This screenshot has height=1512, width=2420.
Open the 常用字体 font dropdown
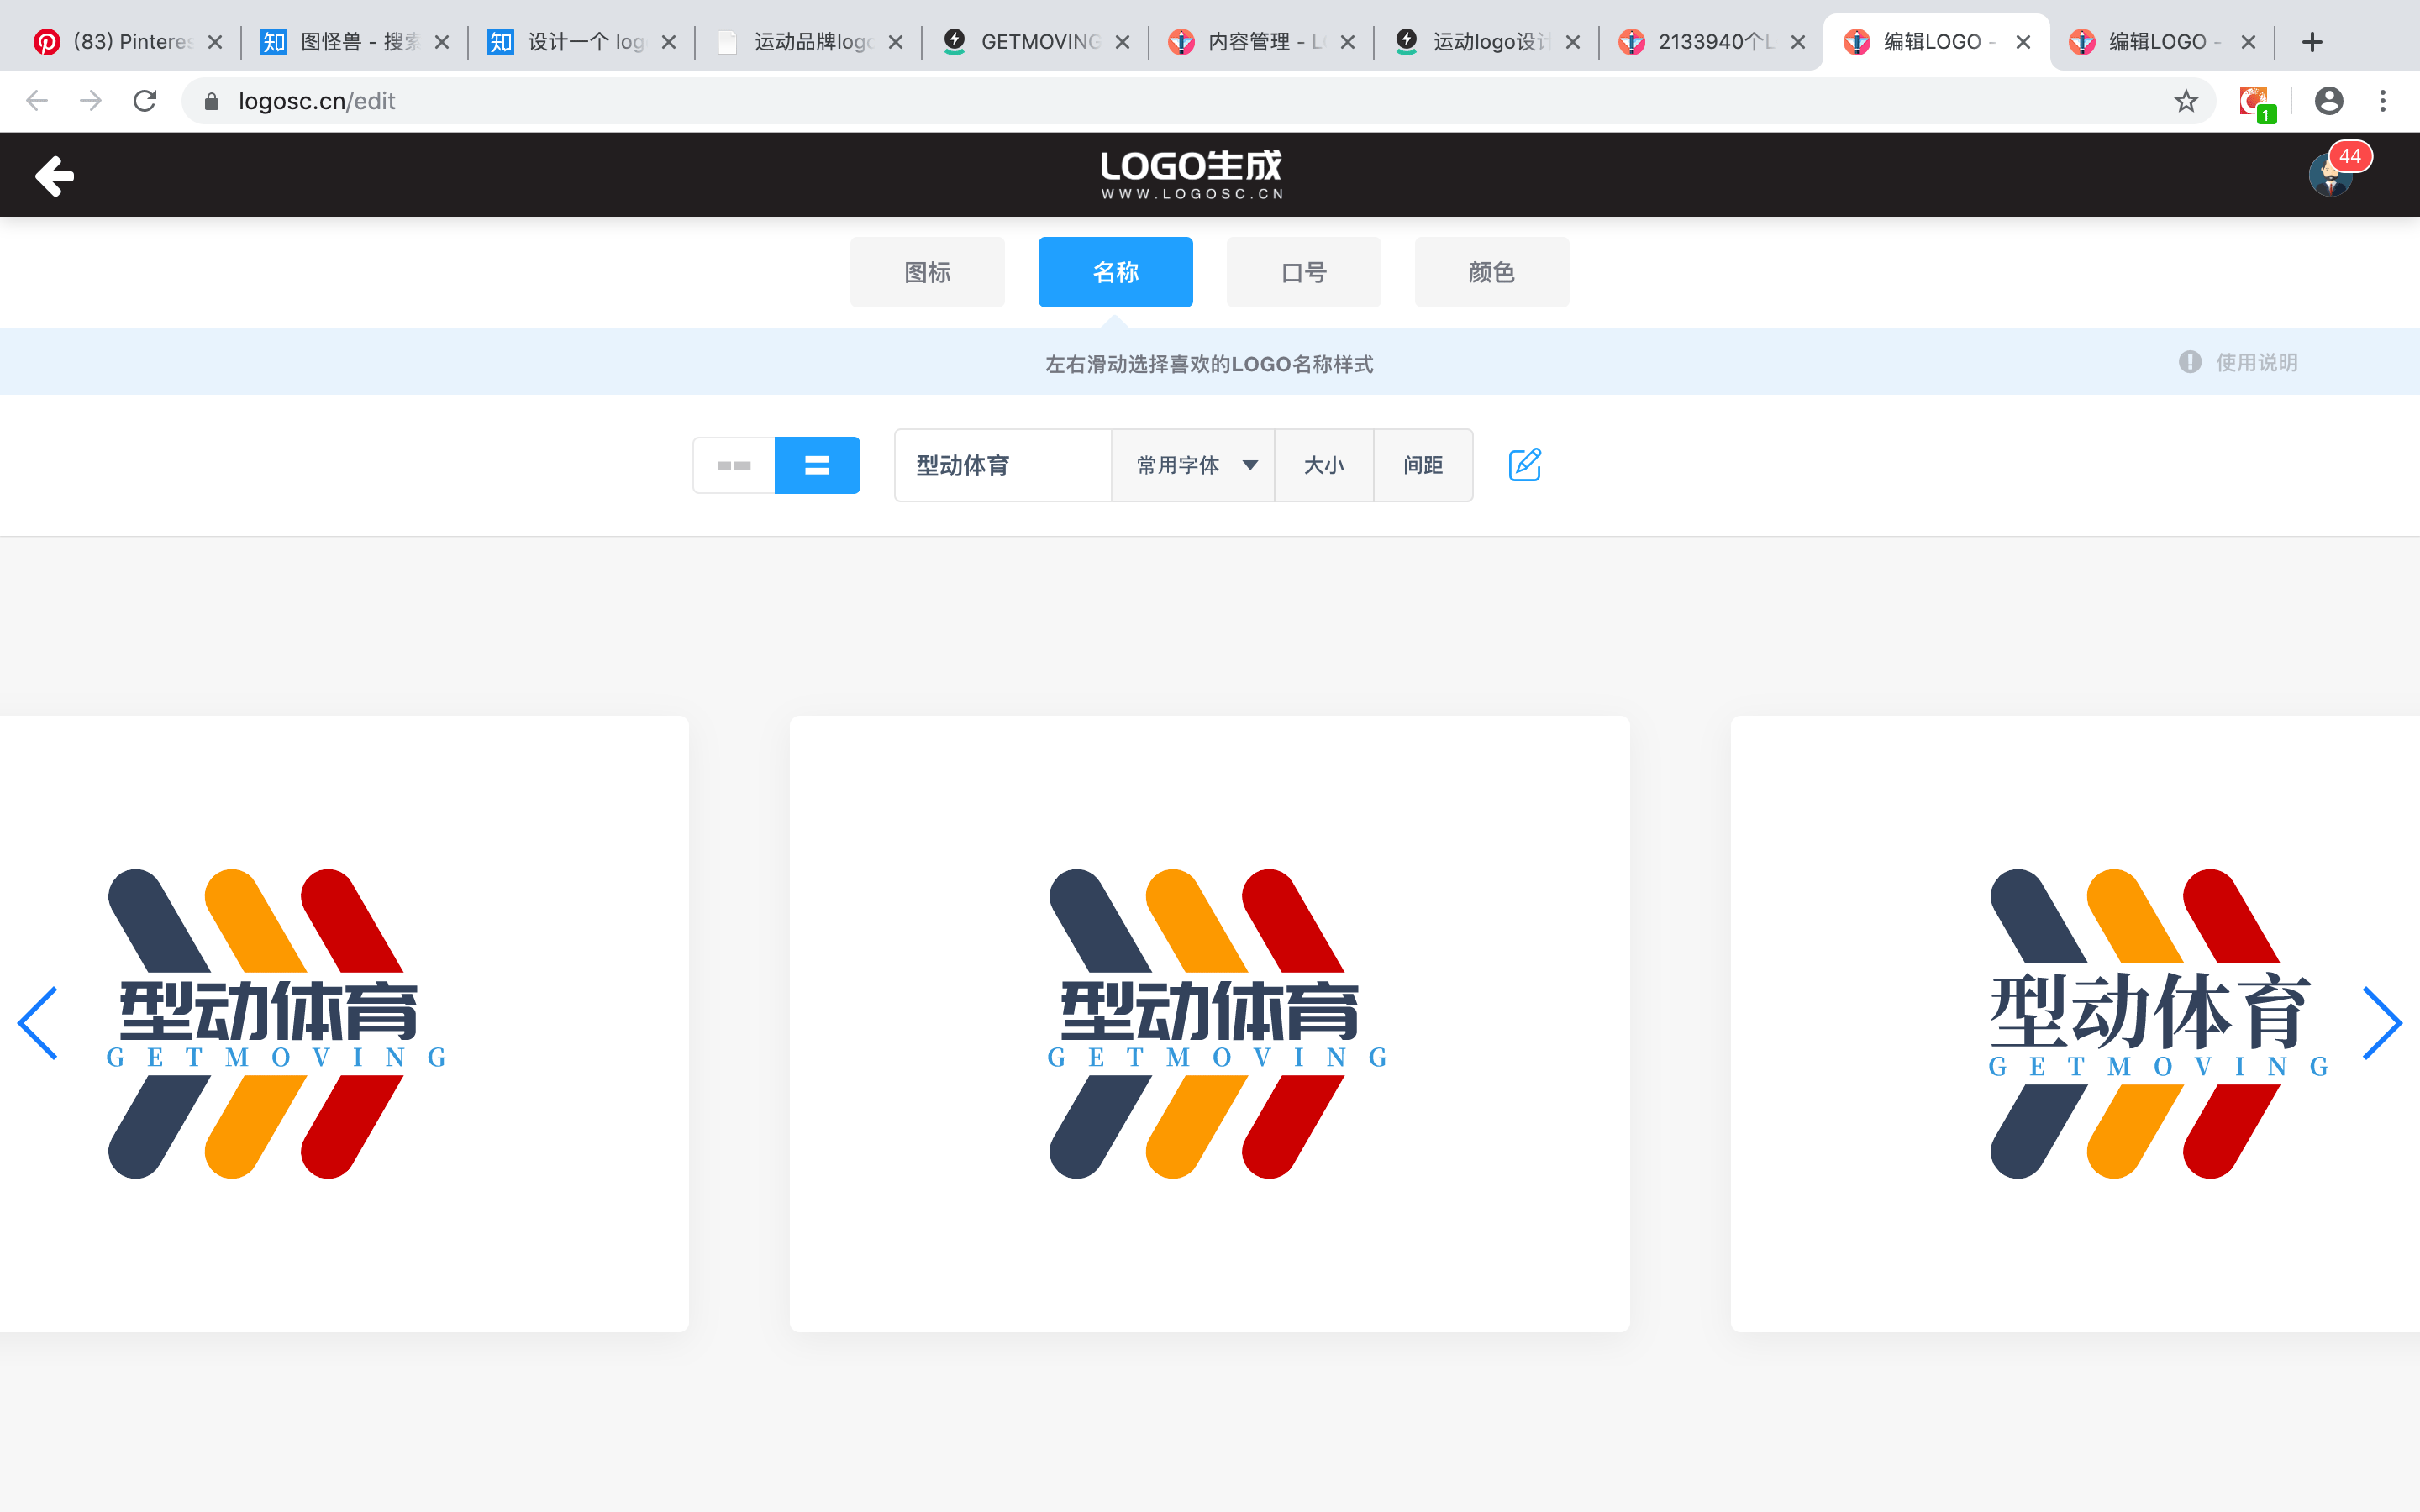click(x=1193, y=465)
